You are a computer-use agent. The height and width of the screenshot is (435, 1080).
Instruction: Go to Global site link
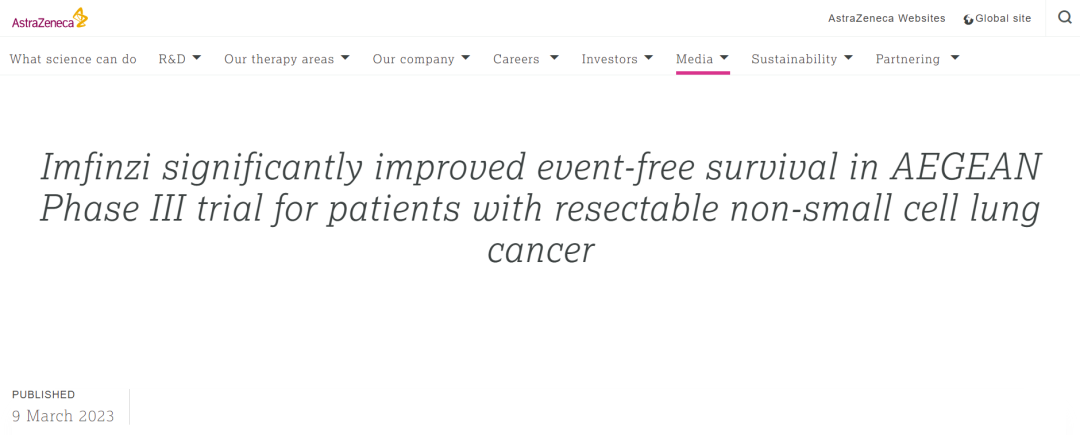coord(1003,18)
